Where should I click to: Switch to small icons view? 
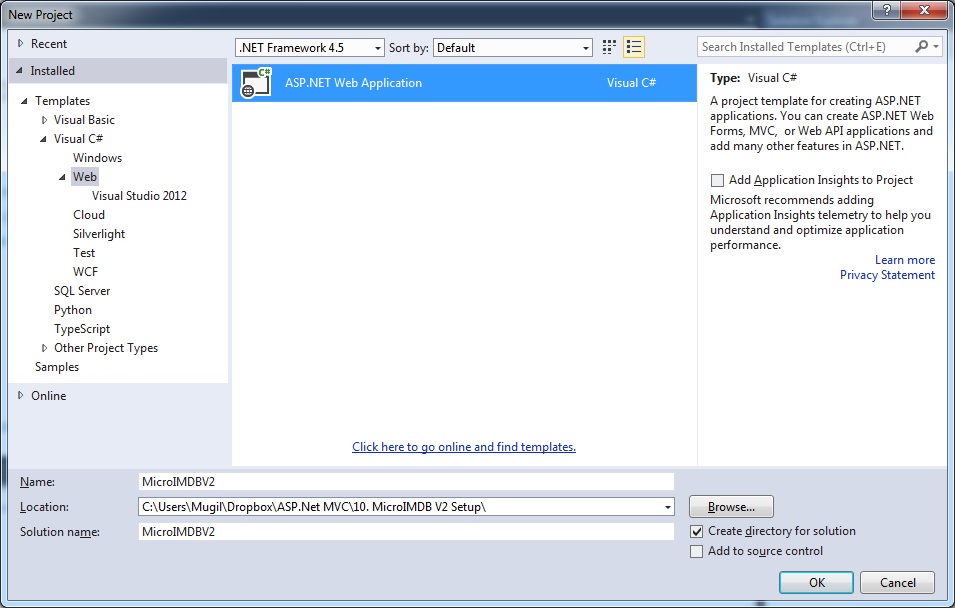pyautogui.click(x=608, y=47)
